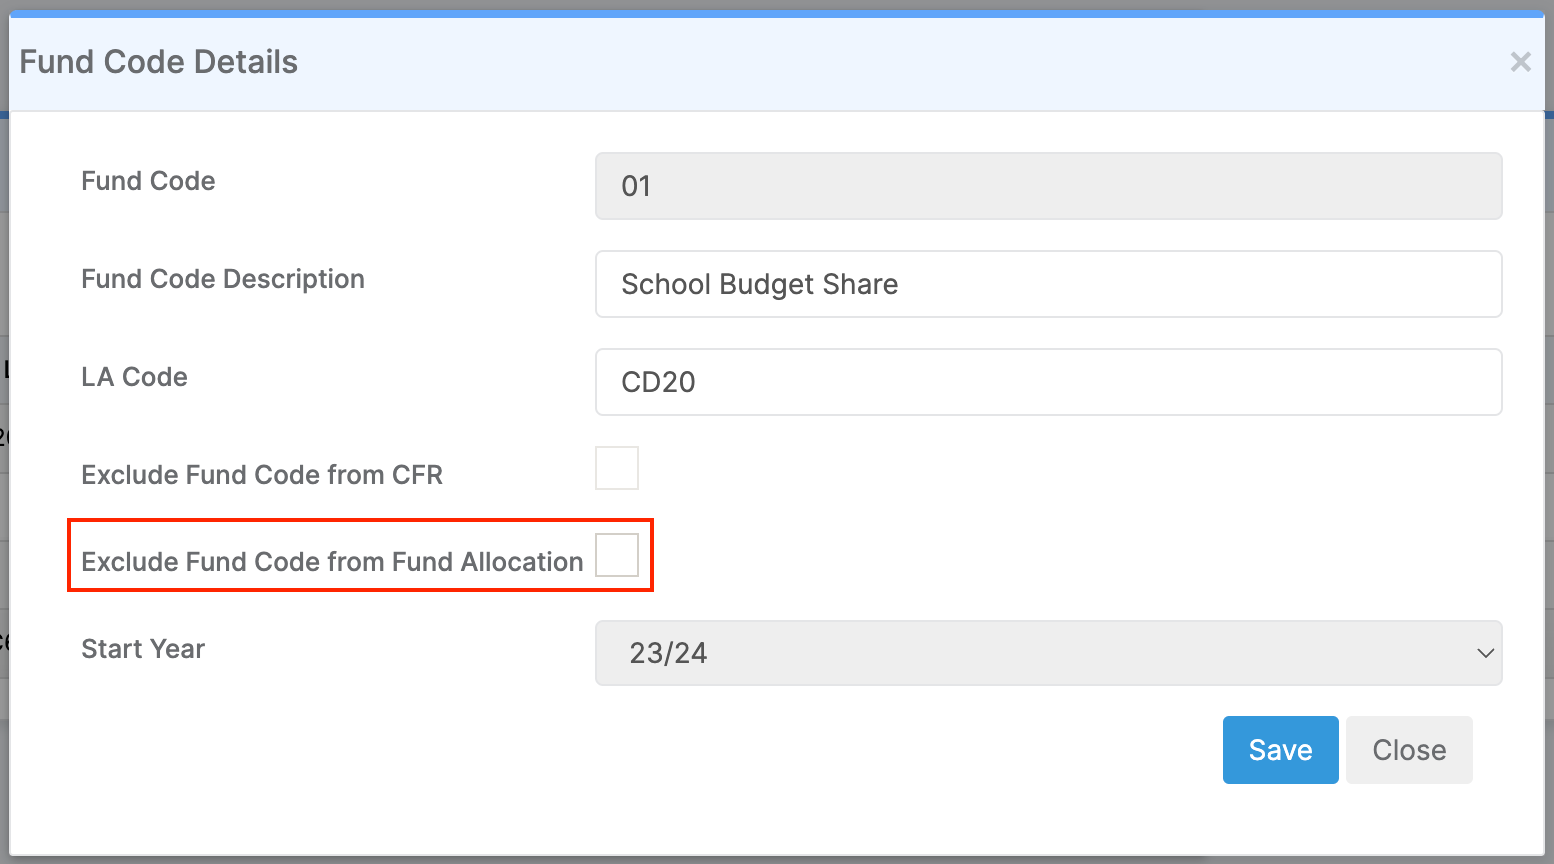Screen dimensions: 1554x864
Task: Click the Start Year chevron arrow
Action: point(1486,653)
